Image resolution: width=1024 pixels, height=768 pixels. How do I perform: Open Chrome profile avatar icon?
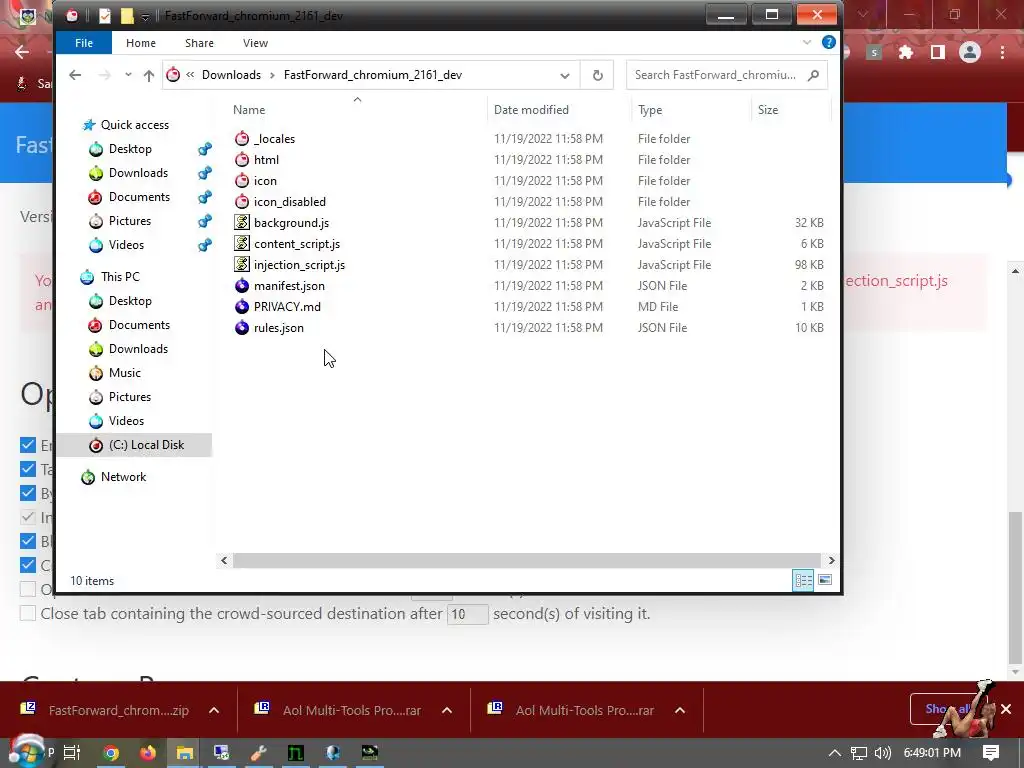(970, 52)
